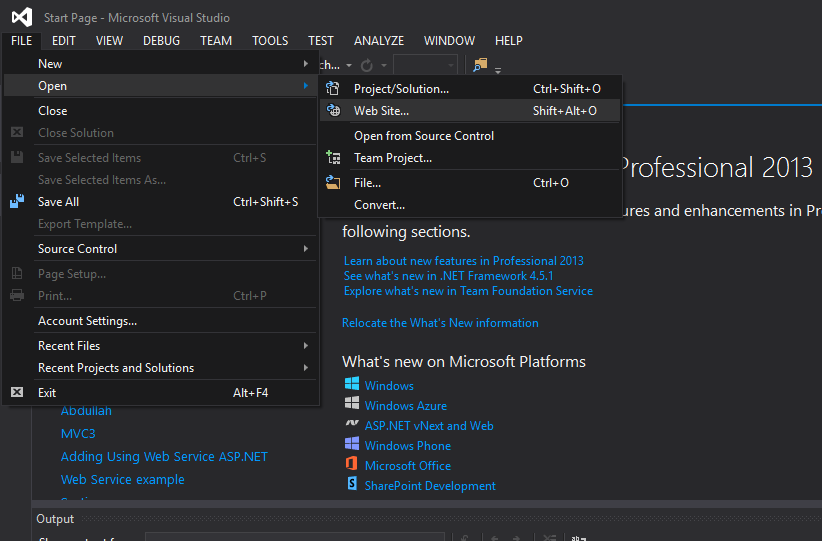This screenshot has width=822, height=541.
Task: Click the ASP.NET vNext logo icon
Action: point(352,423)
